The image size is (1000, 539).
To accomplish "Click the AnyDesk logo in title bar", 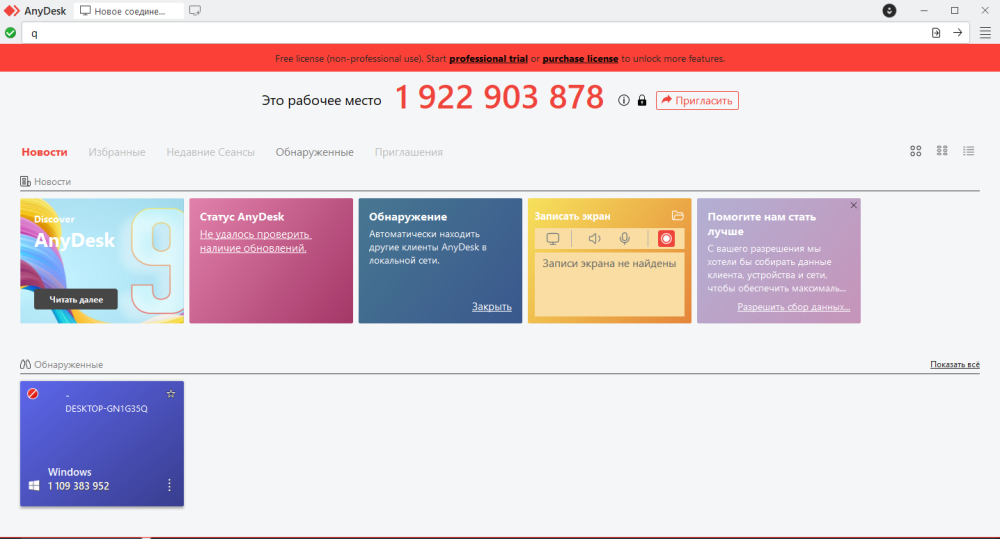I will [x=11, y=11].
